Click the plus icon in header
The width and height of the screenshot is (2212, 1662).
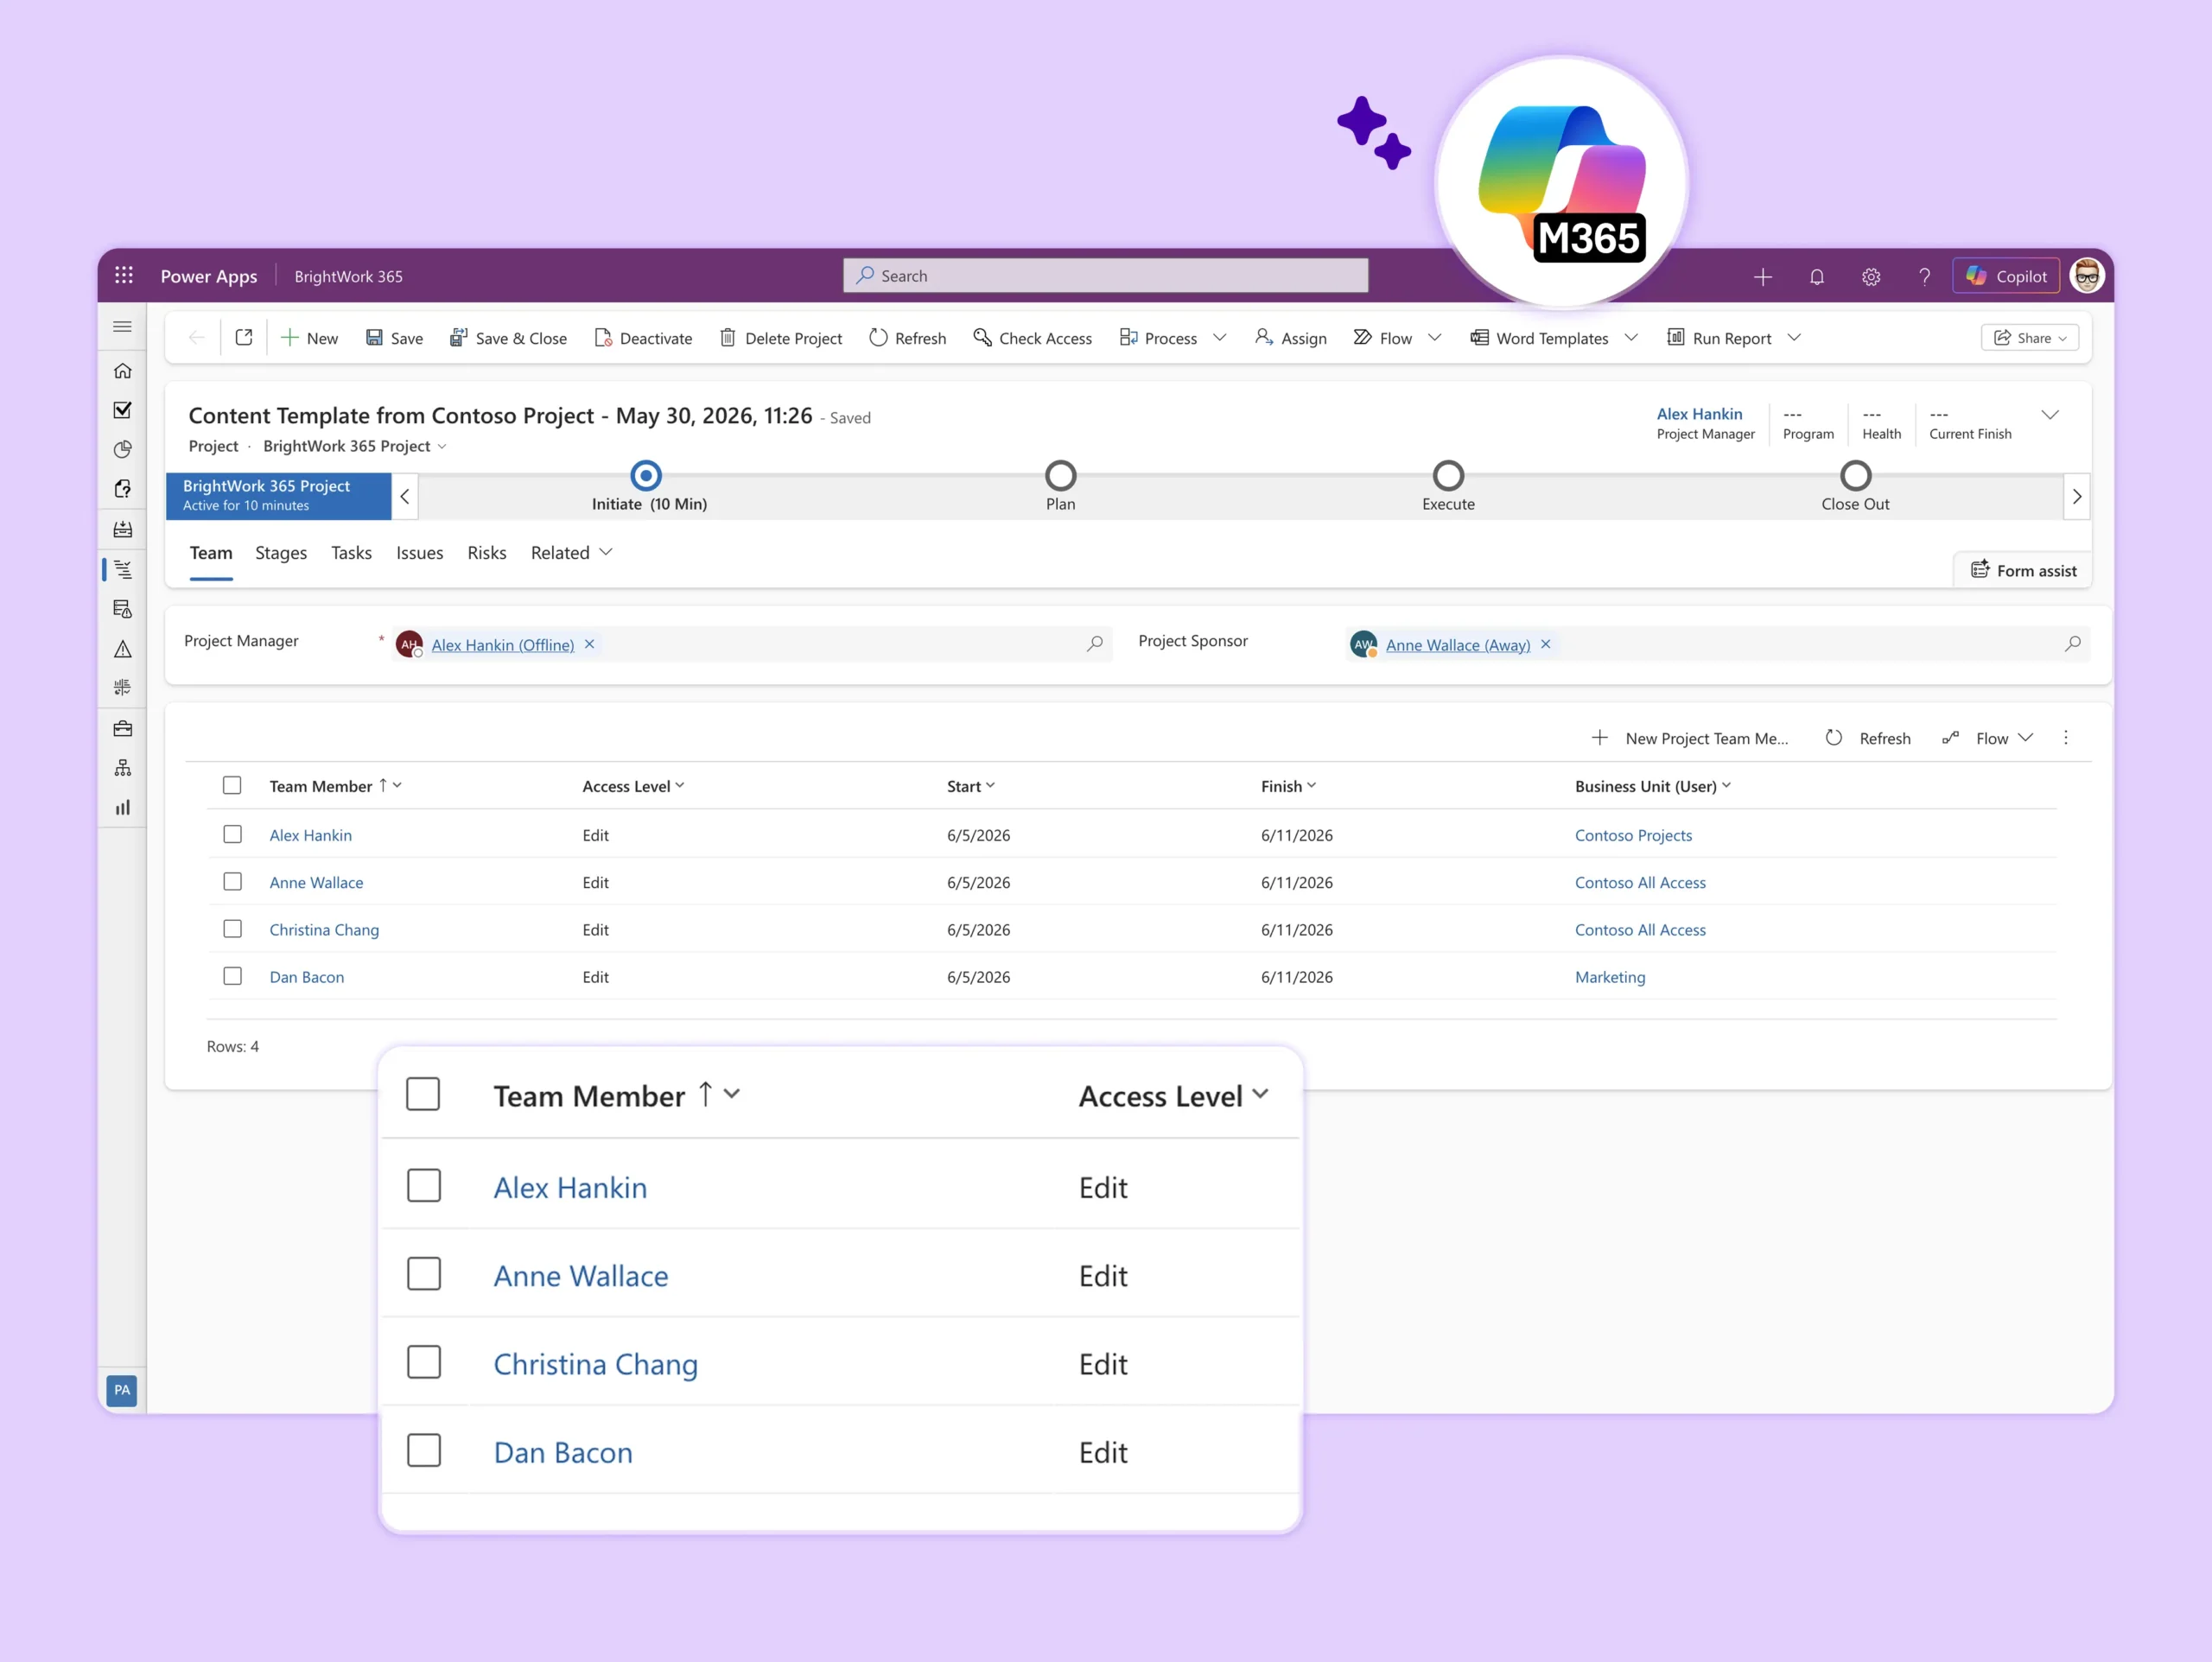click(1763, 277)
